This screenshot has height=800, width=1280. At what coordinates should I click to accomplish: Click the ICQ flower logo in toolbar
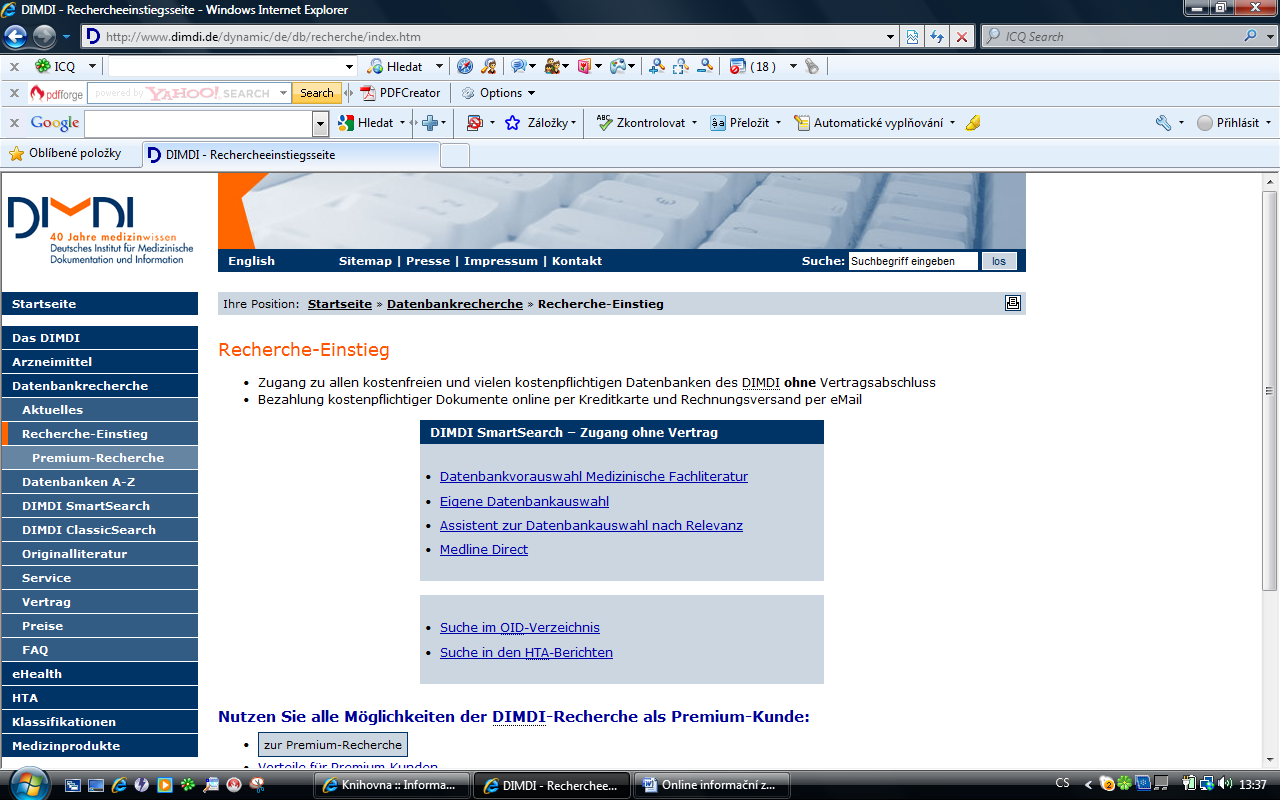pyautogui.click(x=43, y=66)
